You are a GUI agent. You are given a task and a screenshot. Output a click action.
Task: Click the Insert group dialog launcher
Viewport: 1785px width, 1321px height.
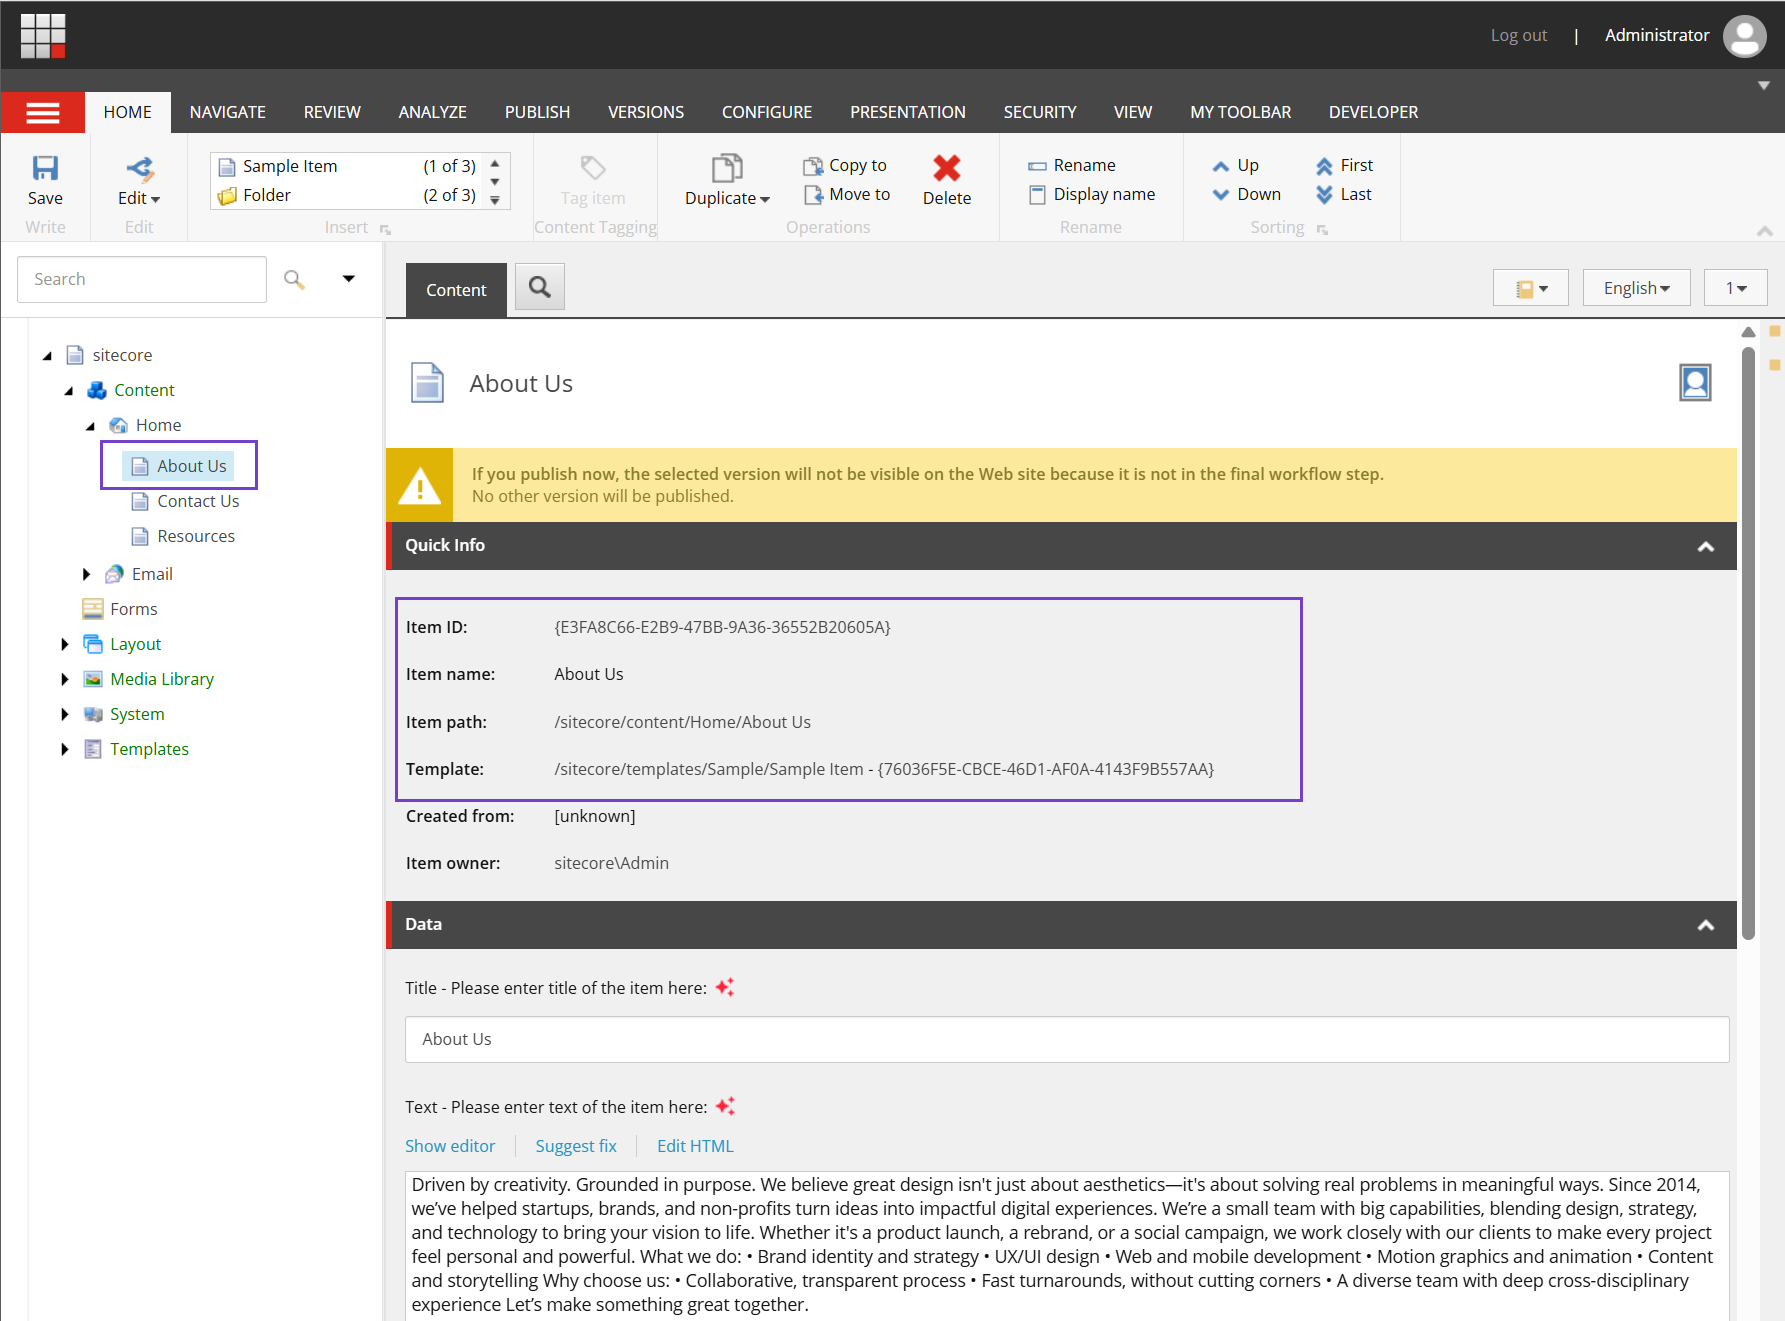coord(385,230)
